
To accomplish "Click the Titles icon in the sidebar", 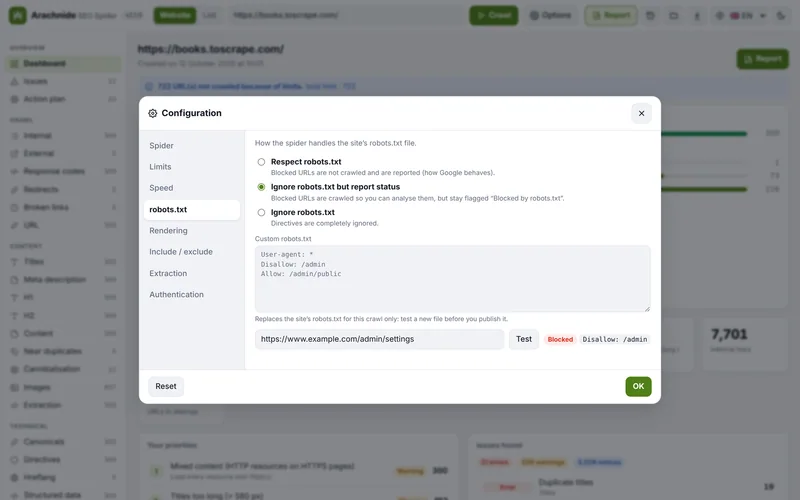I will coord(14,262).
